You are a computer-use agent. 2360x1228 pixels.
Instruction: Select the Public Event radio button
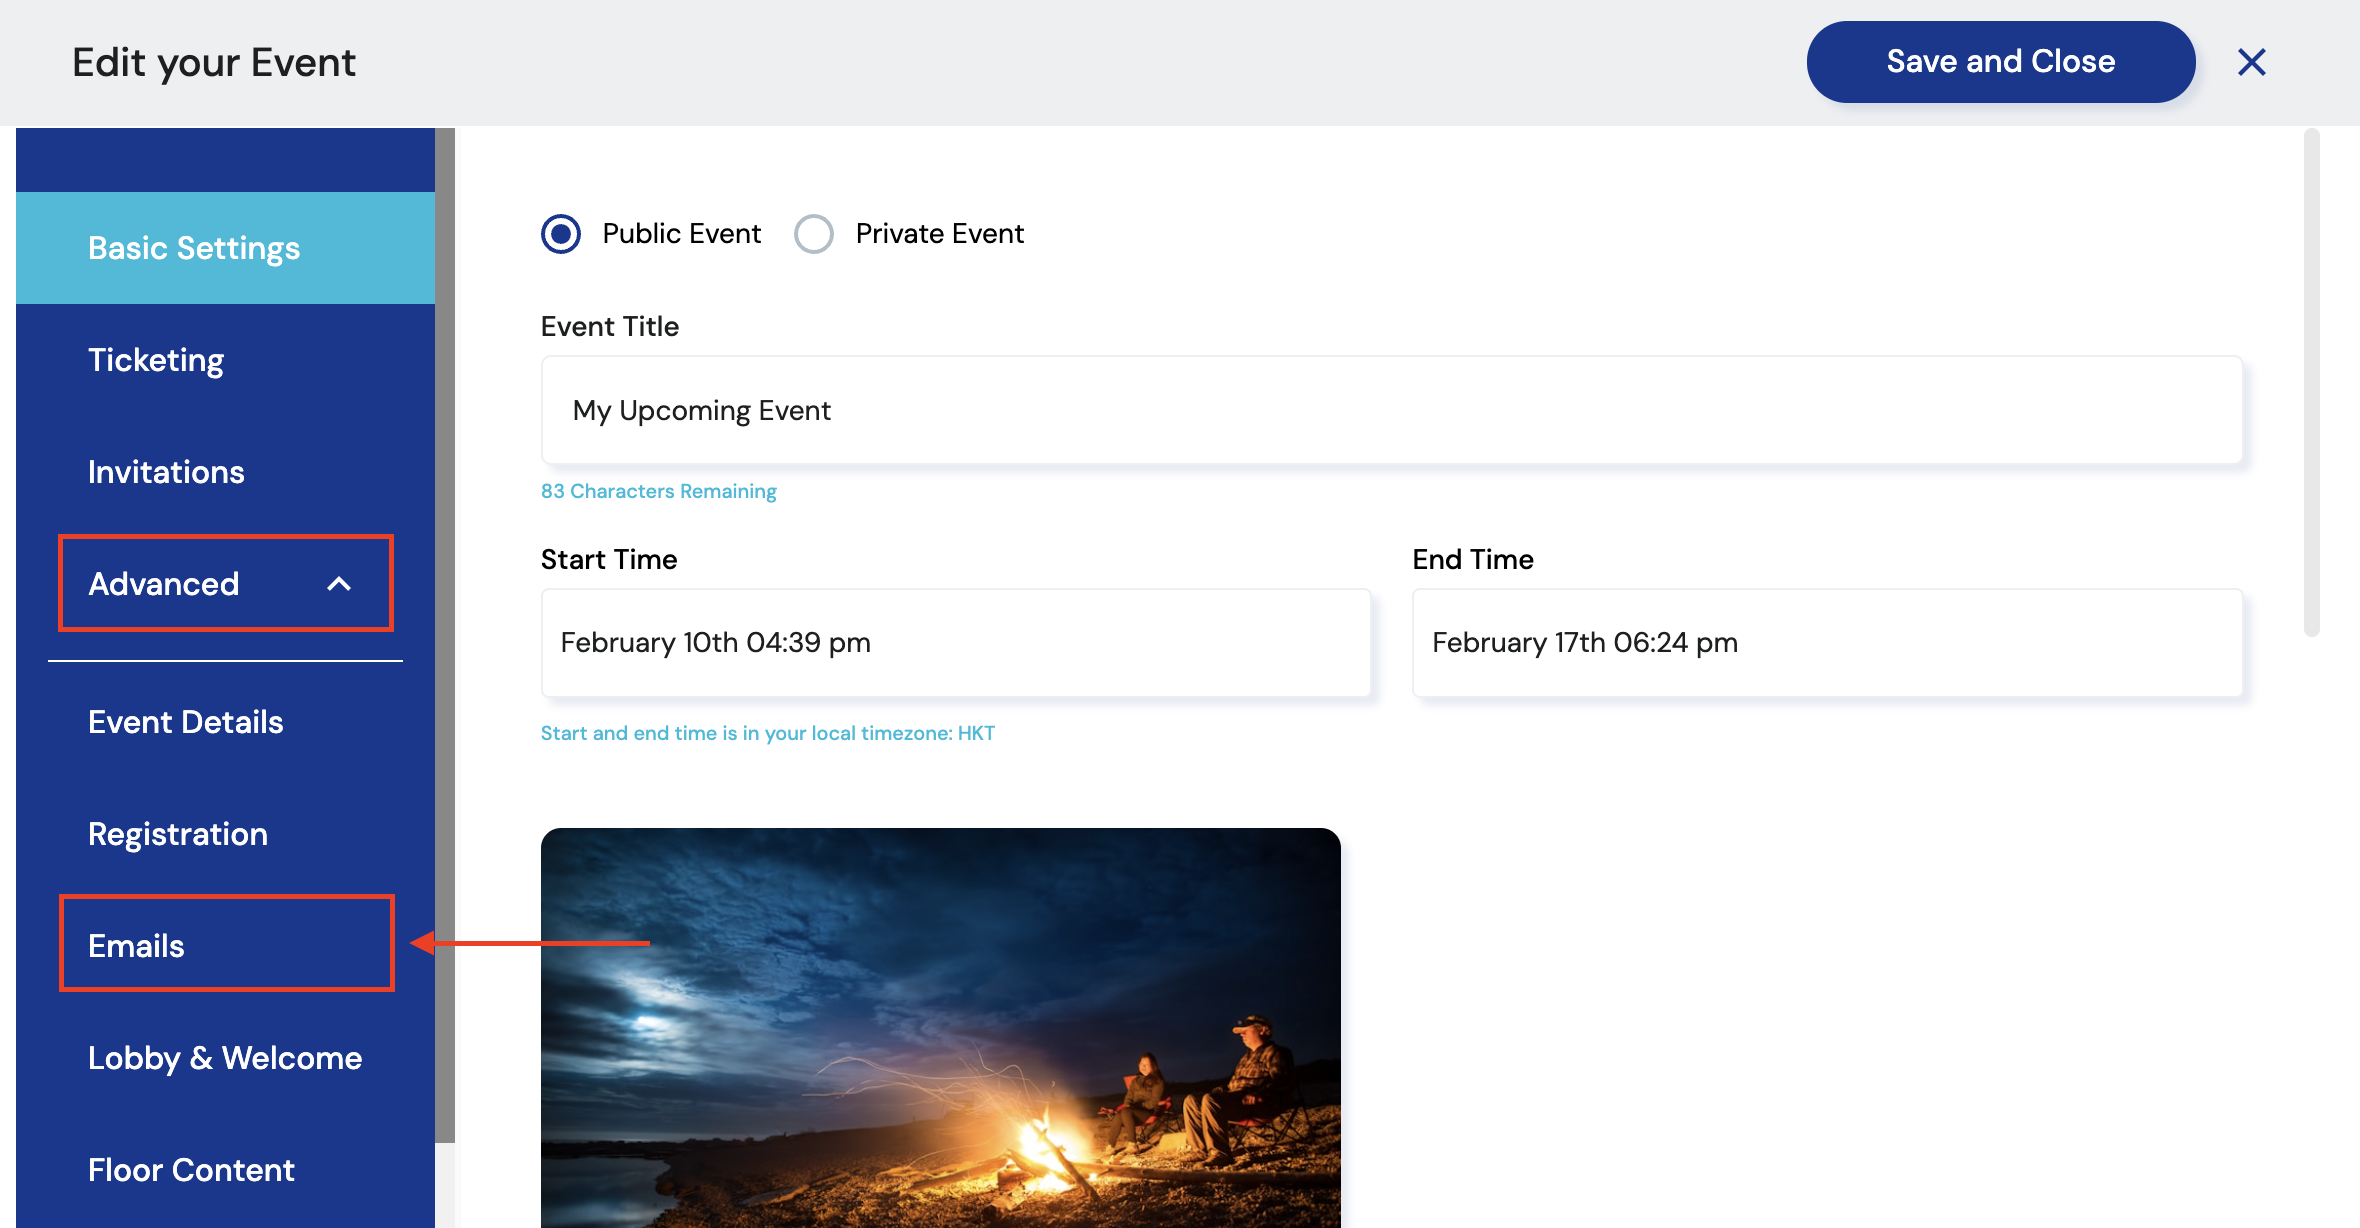pos(561,234)
